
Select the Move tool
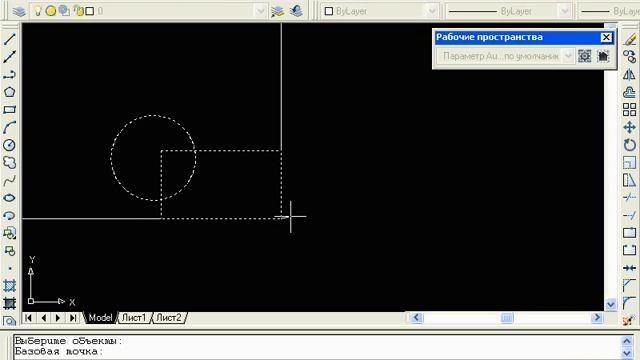pos(629,127)
